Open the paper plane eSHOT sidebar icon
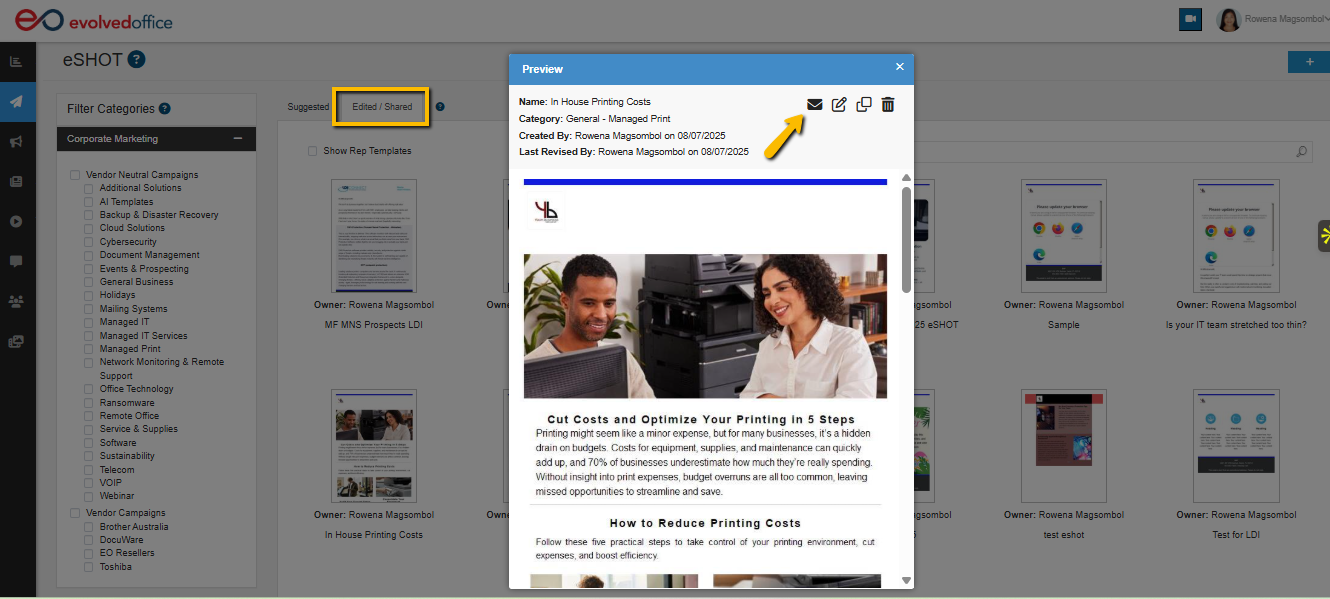 coord(16,101)
